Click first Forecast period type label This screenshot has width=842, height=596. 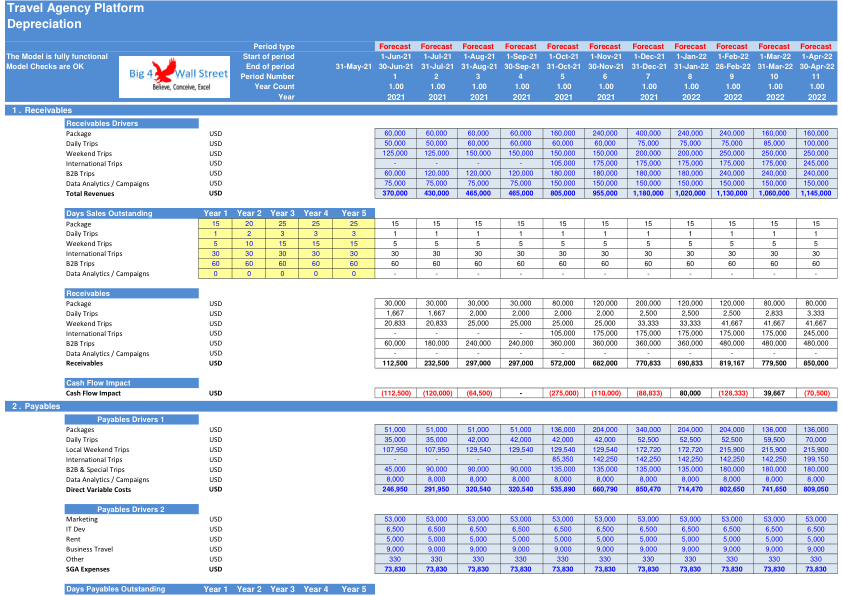click(395, 47)
